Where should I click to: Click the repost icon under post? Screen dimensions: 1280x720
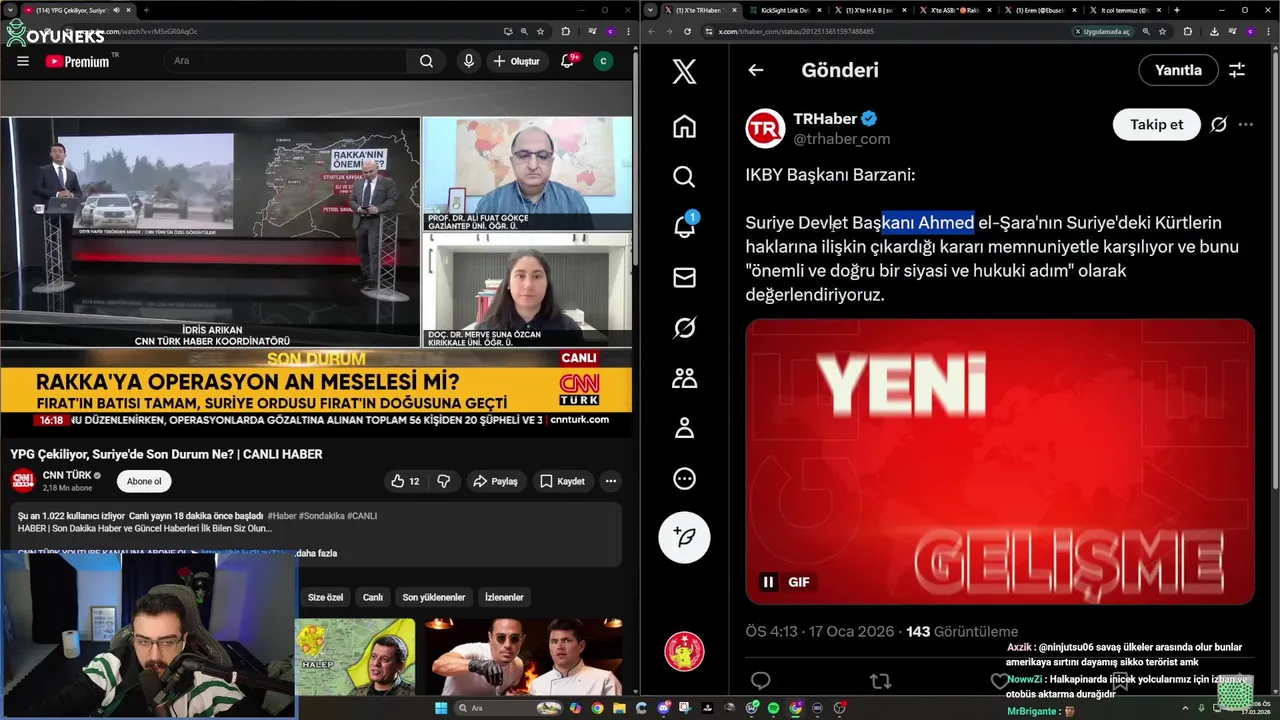880,681
